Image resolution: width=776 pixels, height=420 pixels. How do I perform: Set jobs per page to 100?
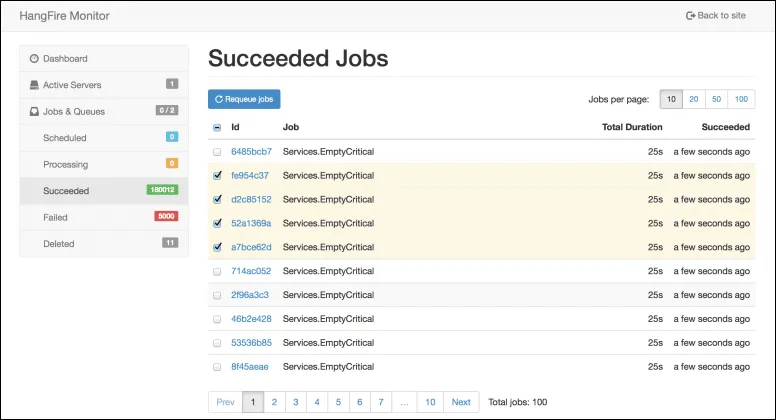pos(741,99)
